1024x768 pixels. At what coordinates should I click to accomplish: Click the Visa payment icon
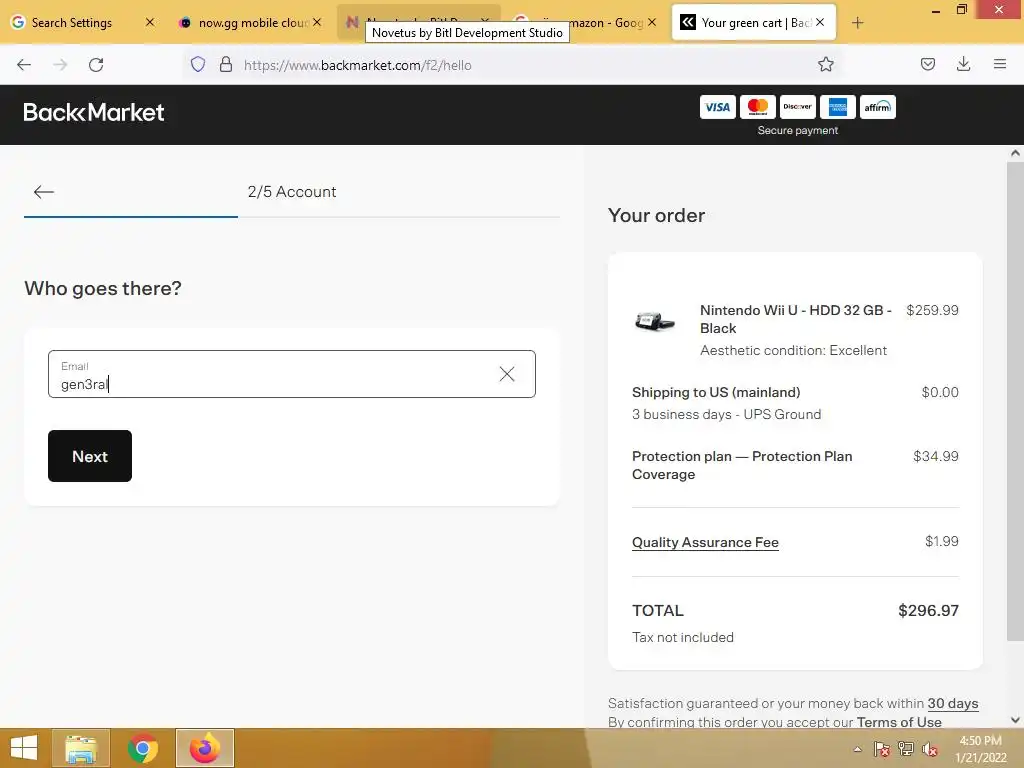click(x=717, y=107)
